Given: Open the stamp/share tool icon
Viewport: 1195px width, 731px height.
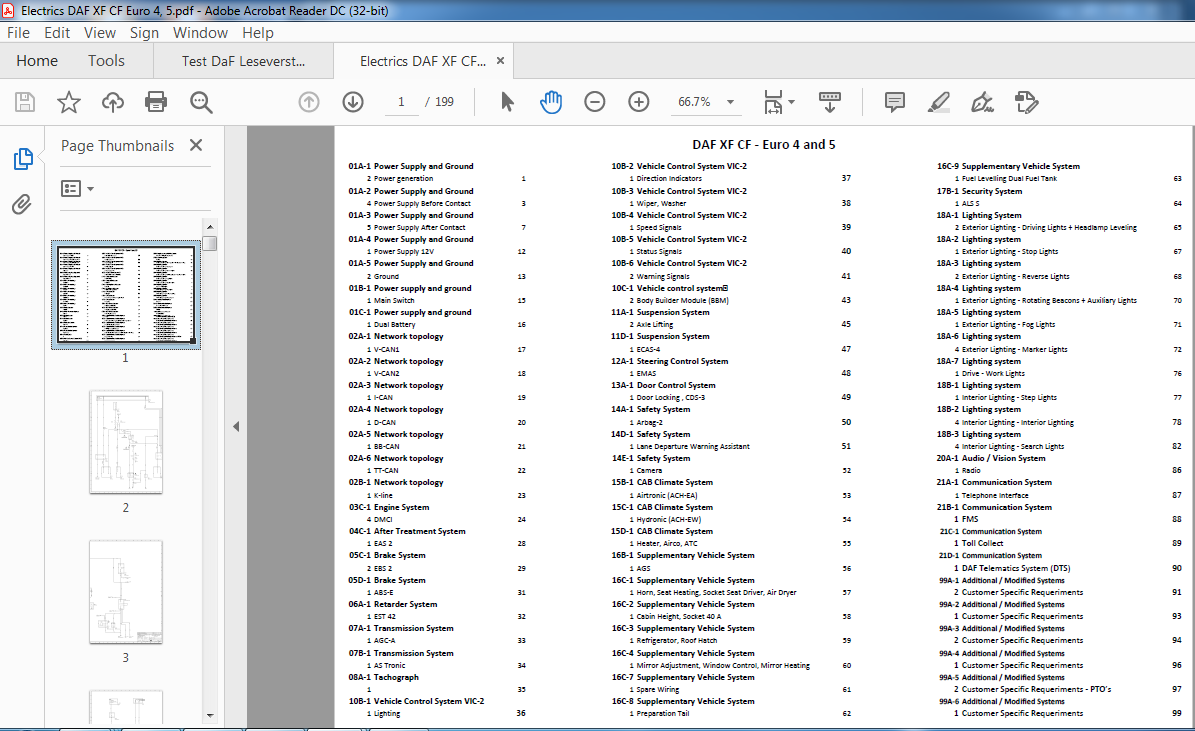Looking at the screenshot, I should click(1027, 102).
